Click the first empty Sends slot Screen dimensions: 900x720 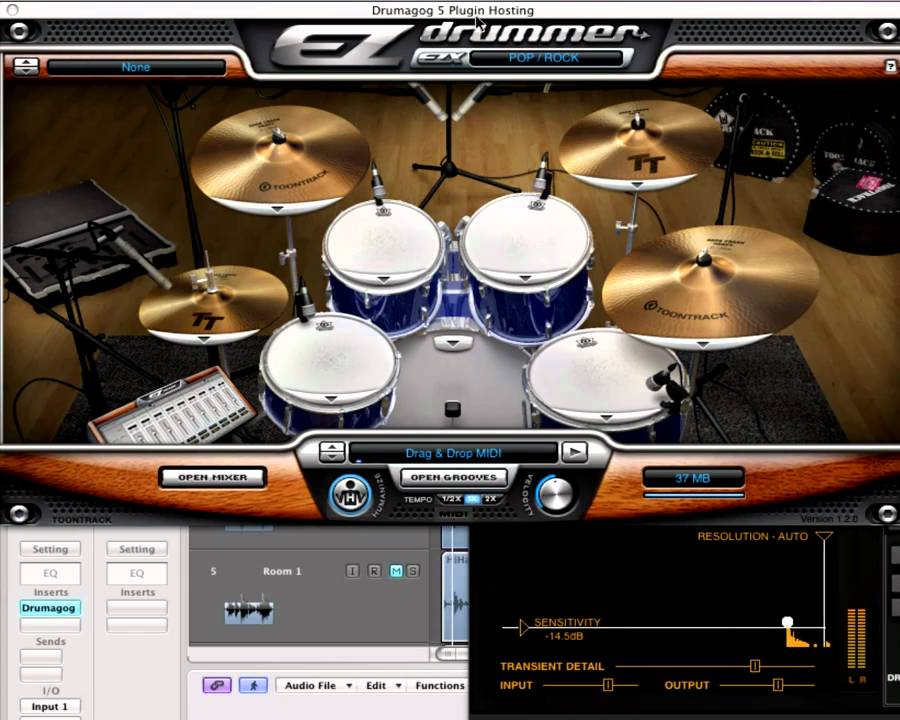41,656
